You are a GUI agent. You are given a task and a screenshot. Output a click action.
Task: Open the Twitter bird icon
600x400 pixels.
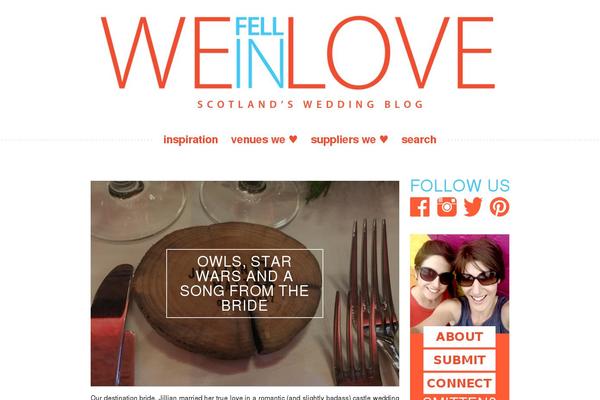pyautogui.click(x=473, y=207)
